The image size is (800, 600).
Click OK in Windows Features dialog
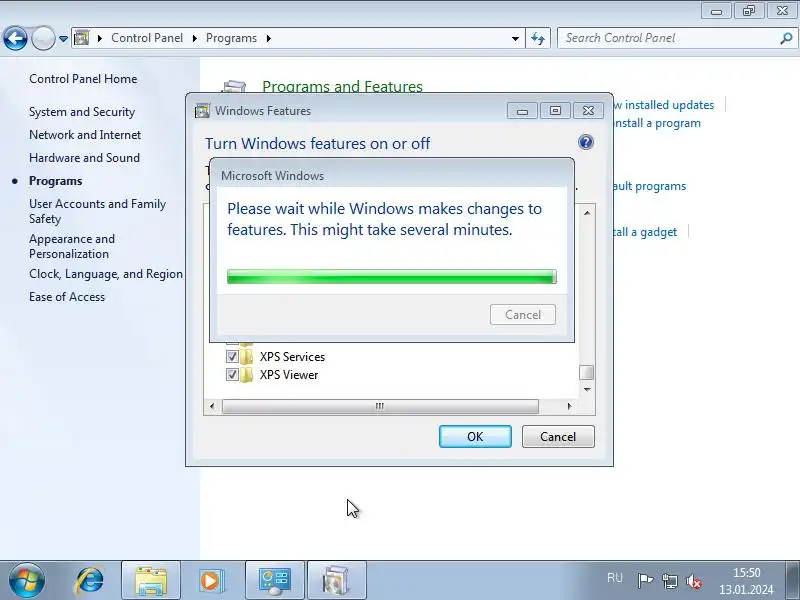tap(475, 437)
